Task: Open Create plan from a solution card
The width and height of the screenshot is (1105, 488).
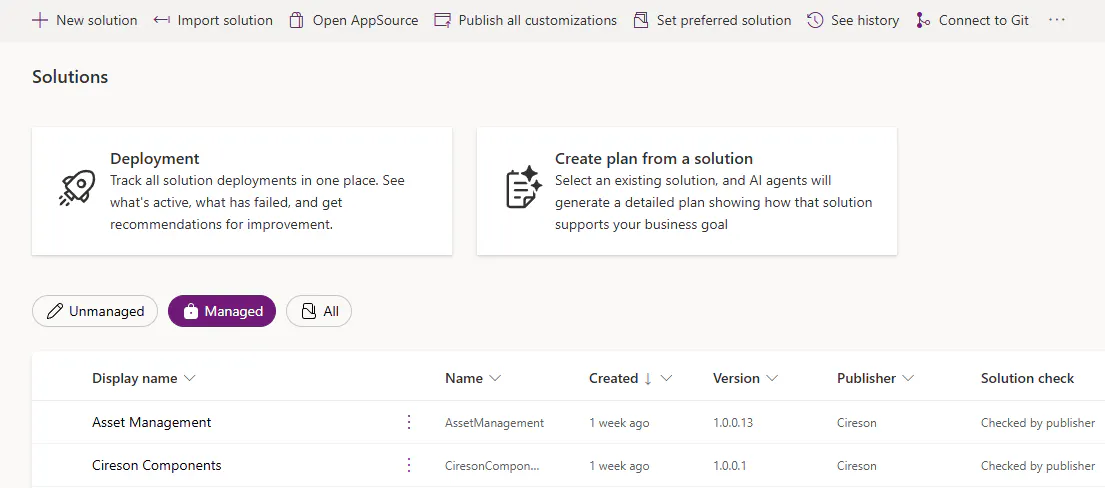Action: pyautogui.click(x=686, y=190)
